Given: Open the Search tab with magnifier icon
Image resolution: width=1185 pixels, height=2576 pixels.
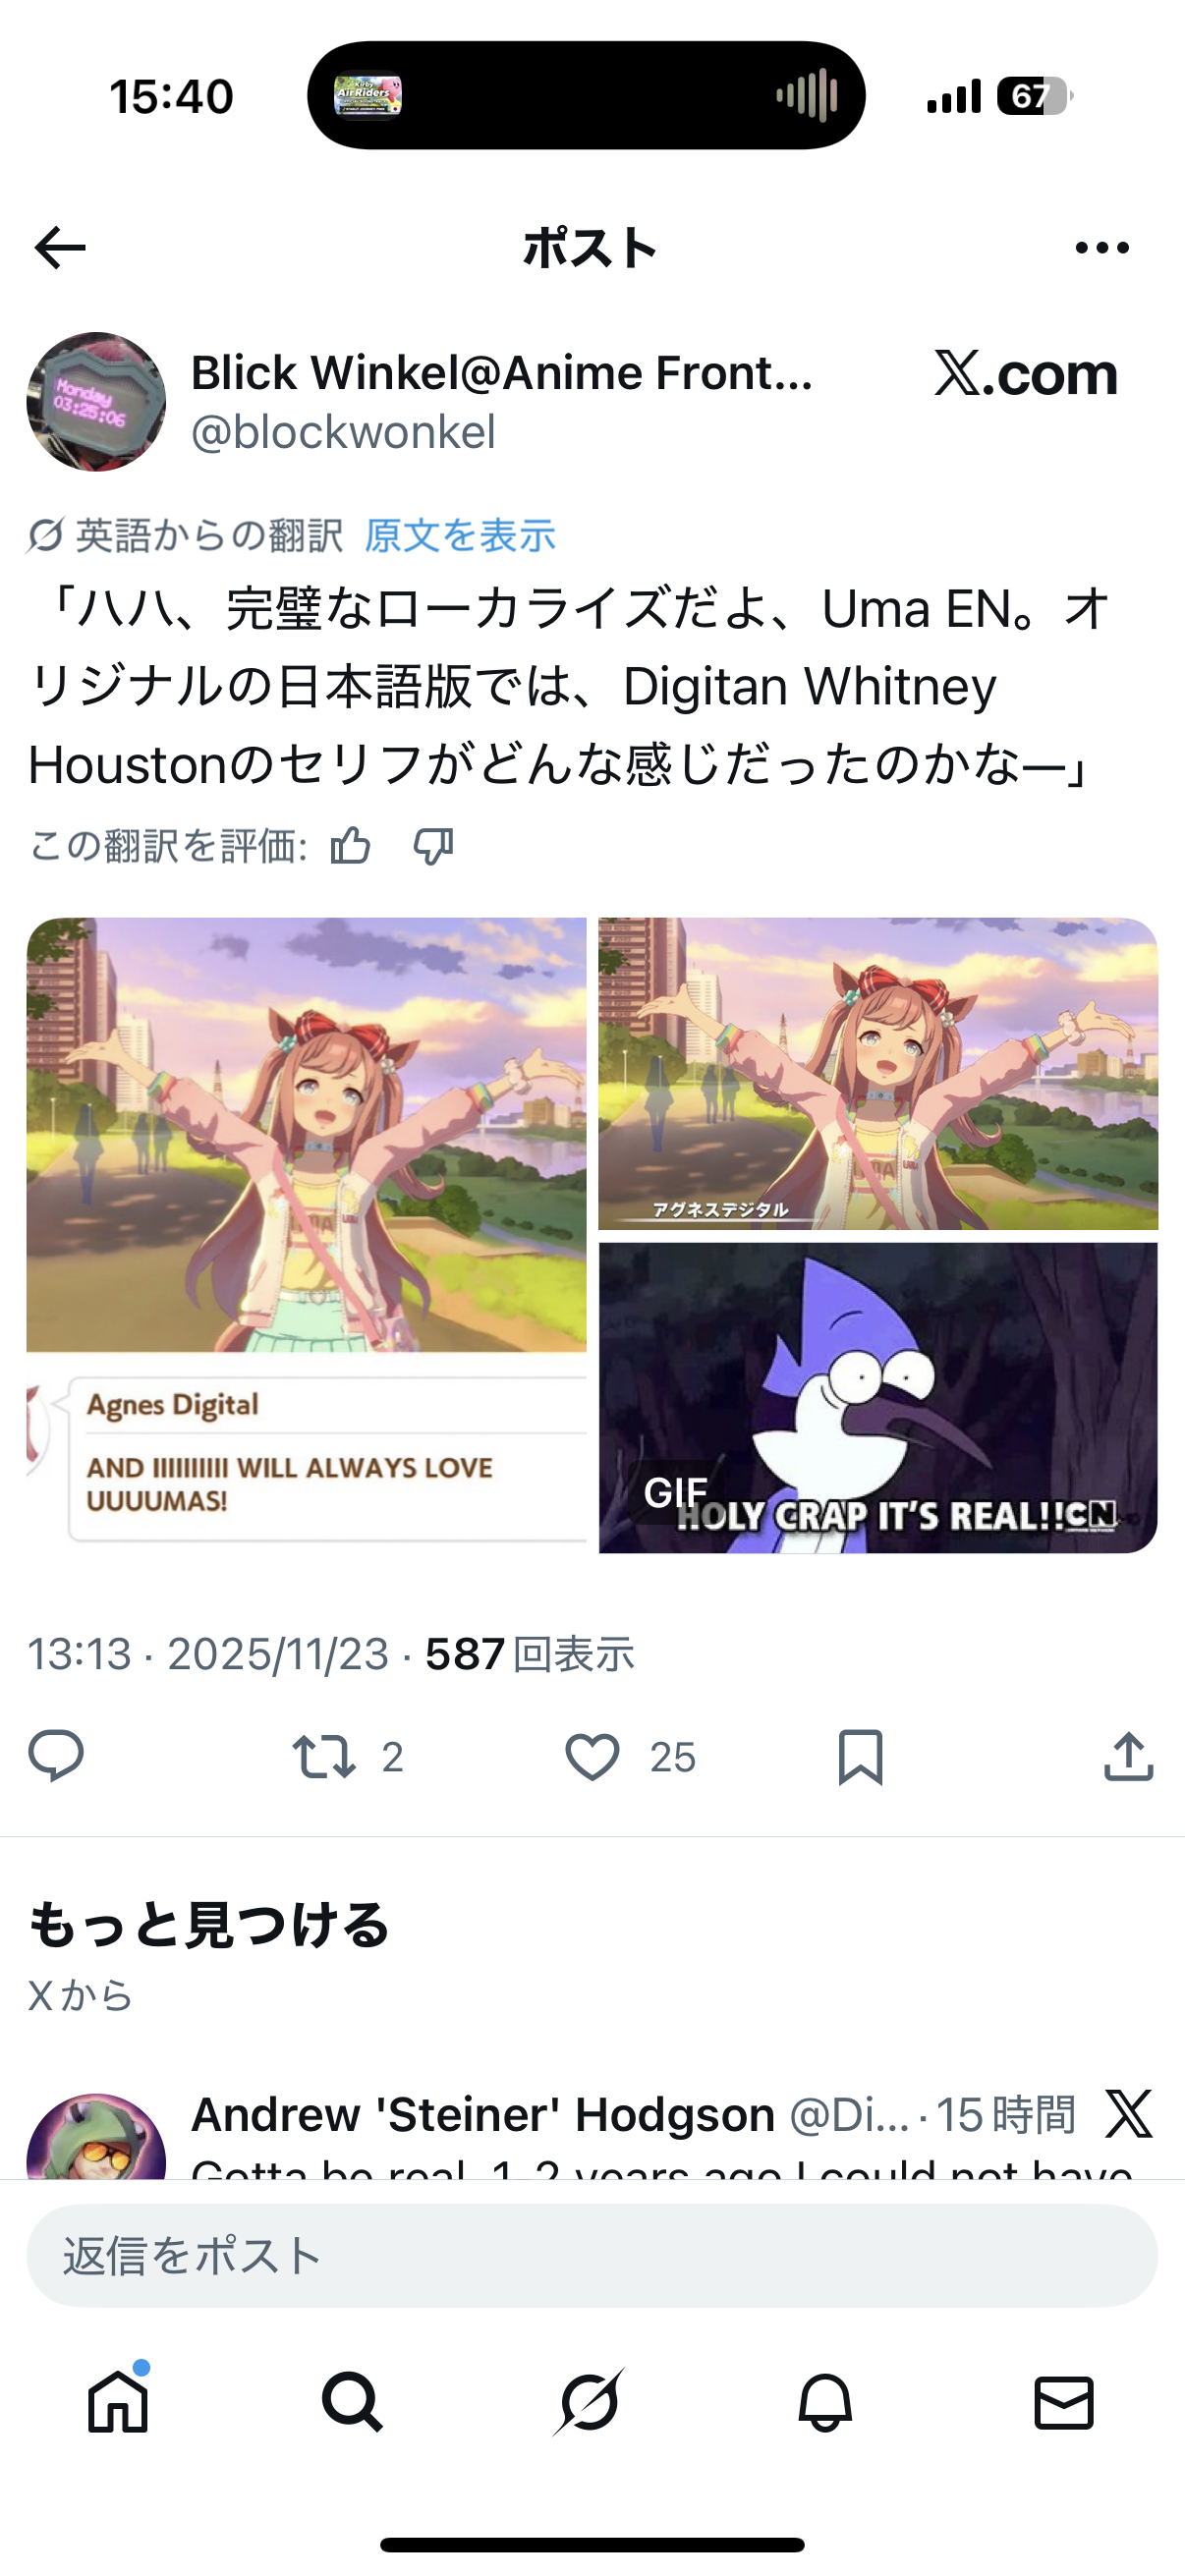Looking at the screenshot, I should [x=352, y=2402].
